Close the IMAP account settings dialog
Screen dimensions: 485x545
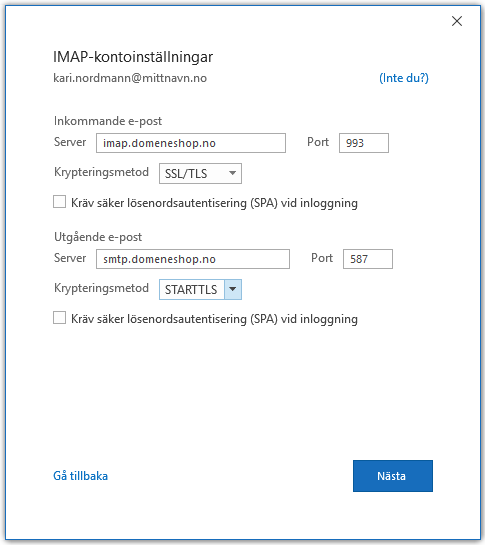457,21
